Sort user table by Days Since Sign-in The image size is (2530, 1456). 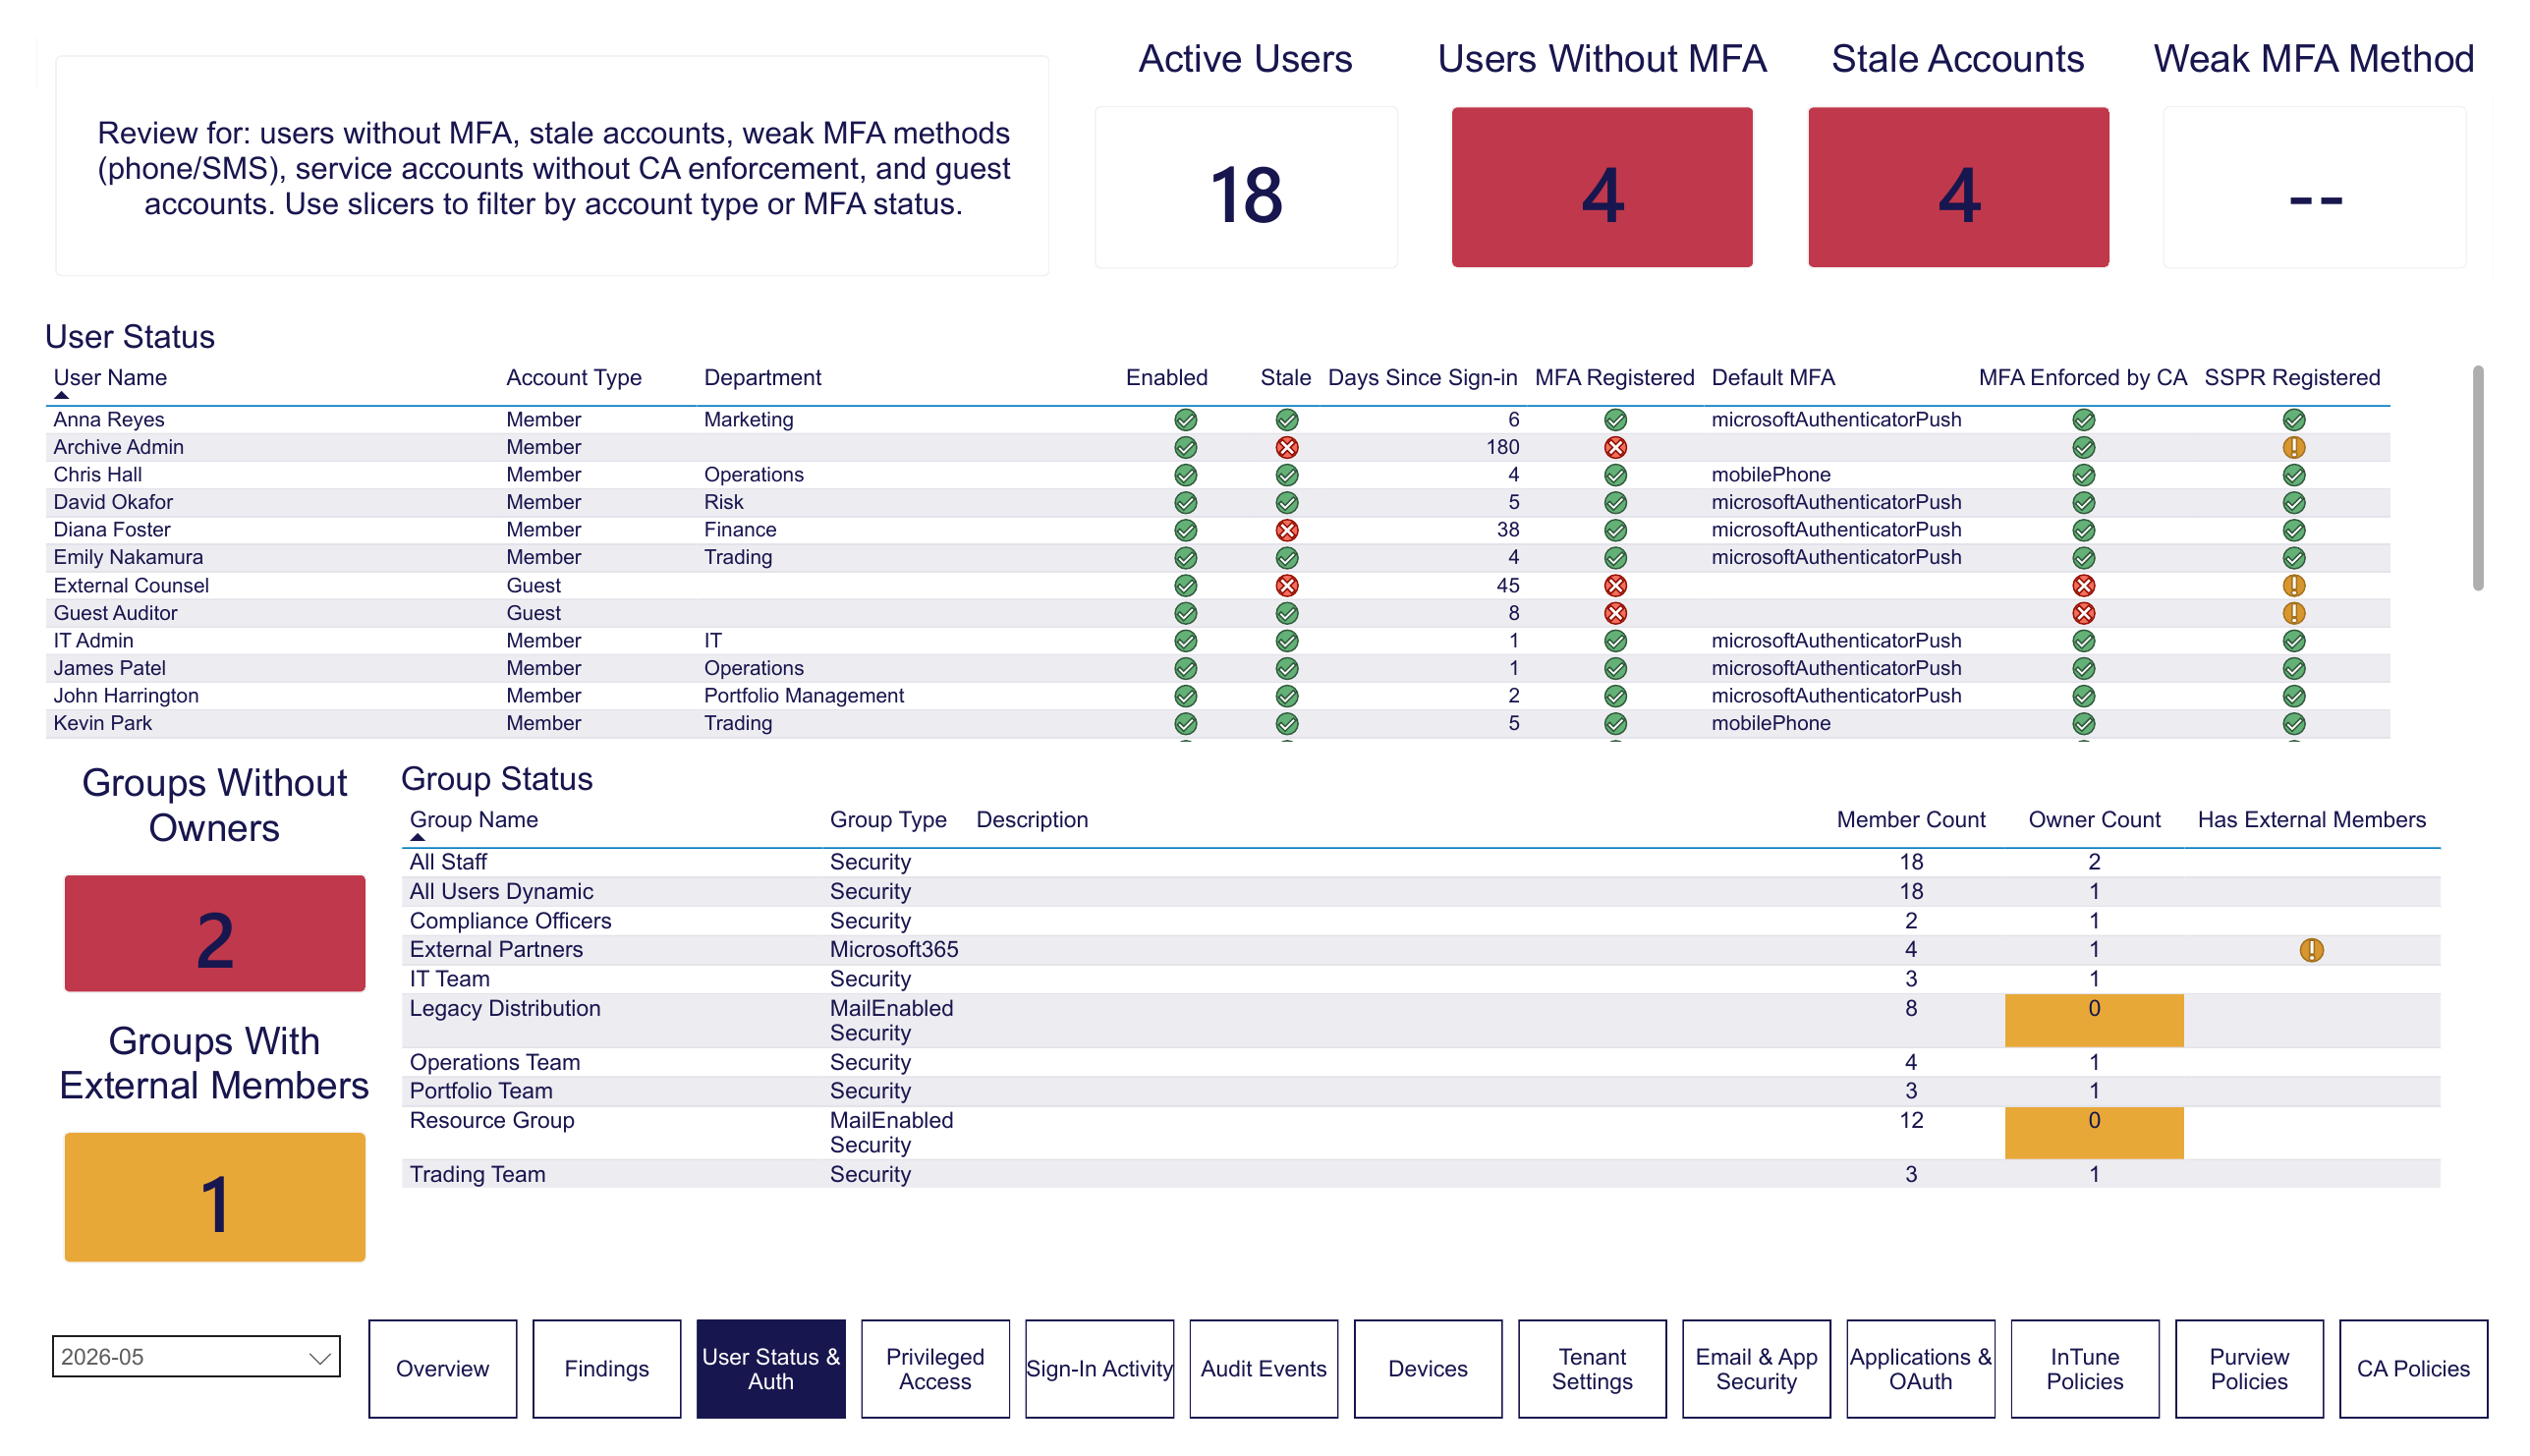tap(1421, 378)
